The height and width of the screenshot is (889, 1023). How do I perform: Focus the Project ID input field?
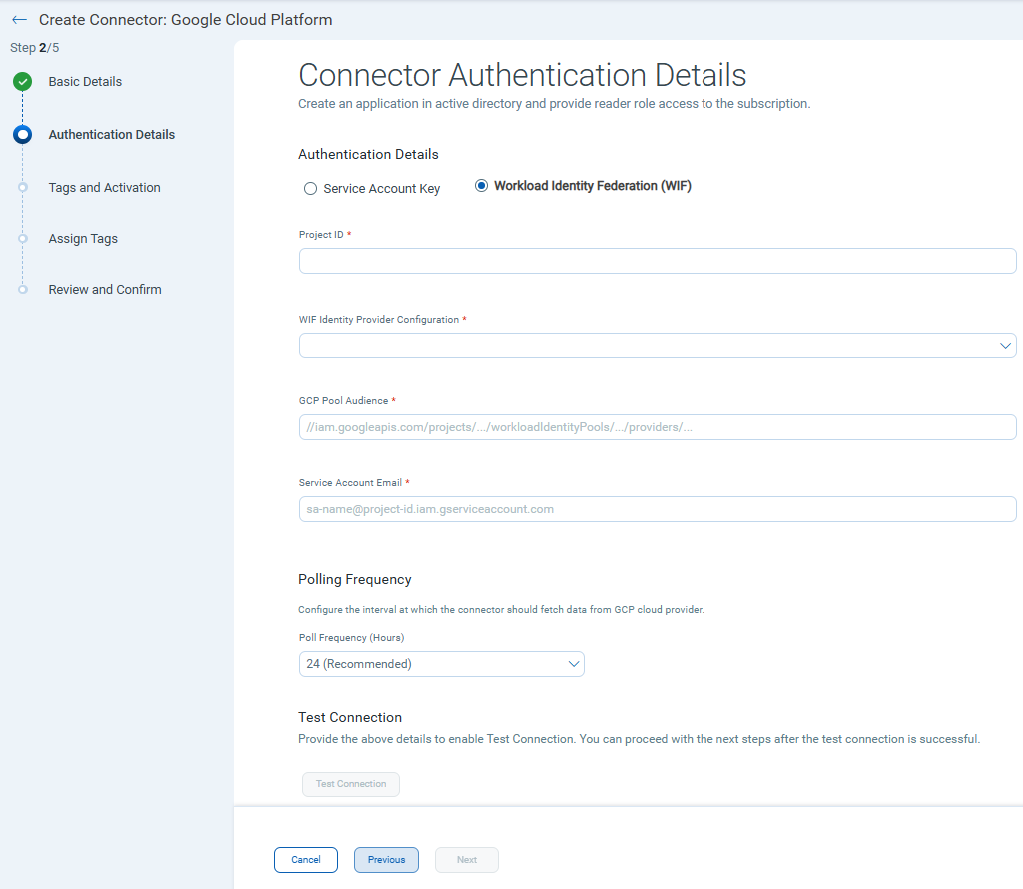pyautogui.click(x=658, y=261)
